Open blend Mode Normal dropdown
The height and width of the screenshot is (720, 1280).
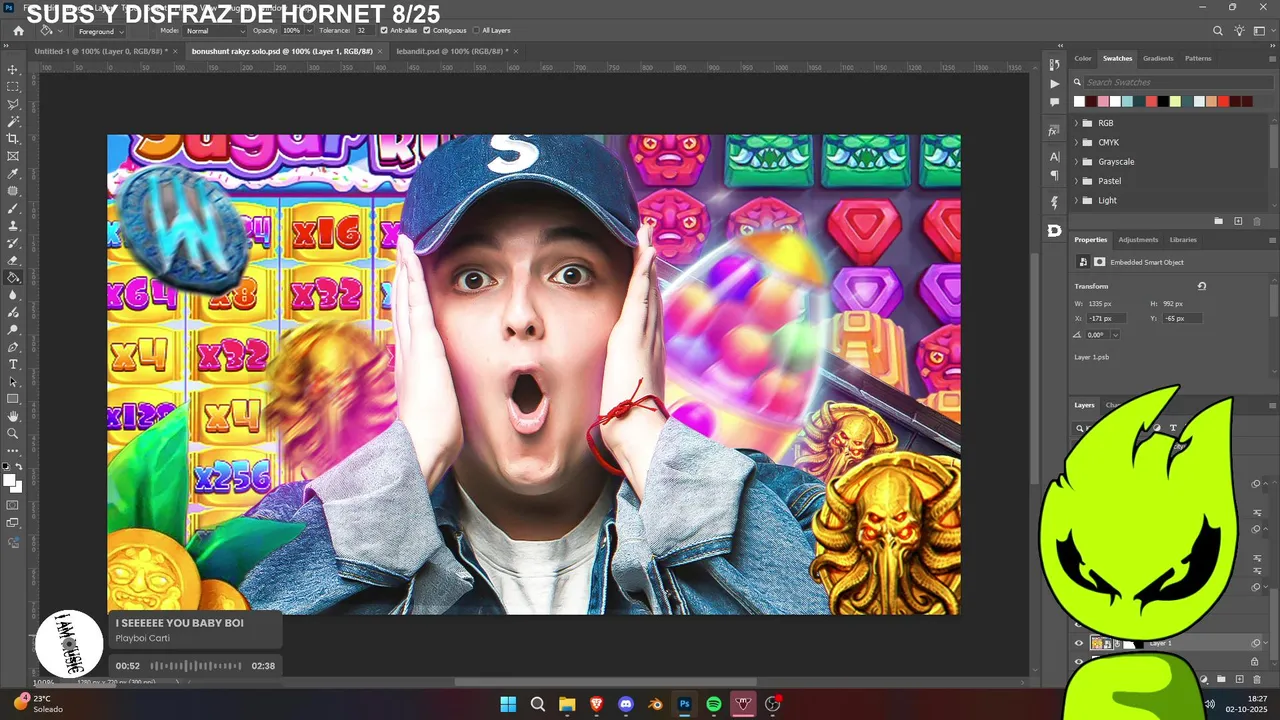[x=213, y=31]
